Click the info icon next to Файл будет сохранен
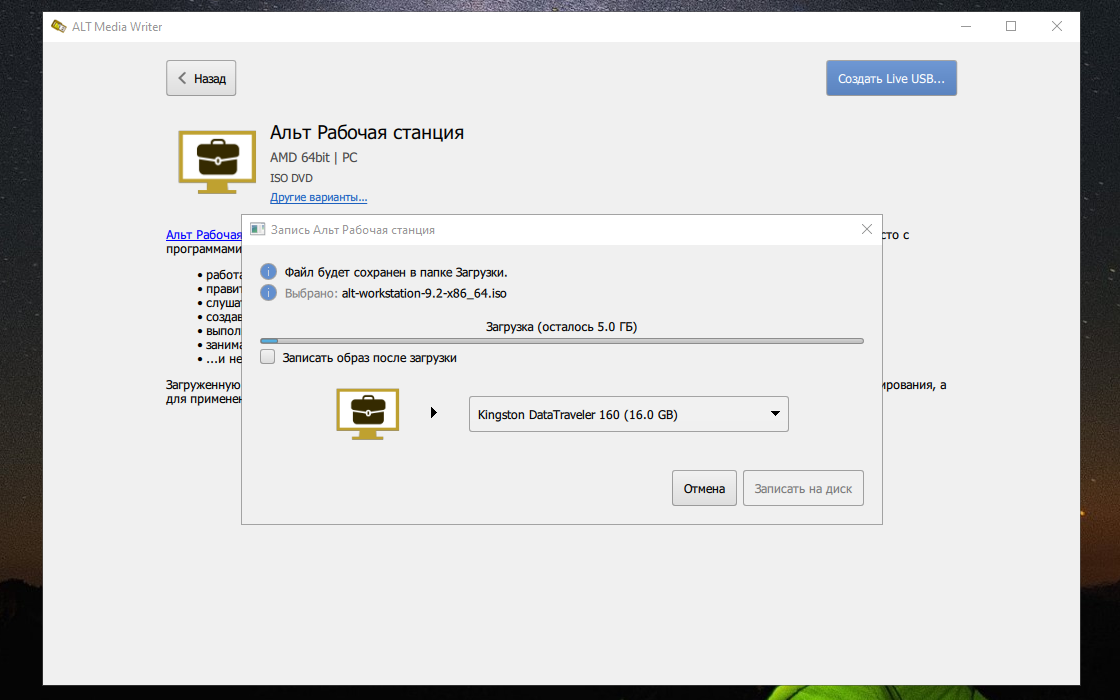 click(x=268, y=271)
